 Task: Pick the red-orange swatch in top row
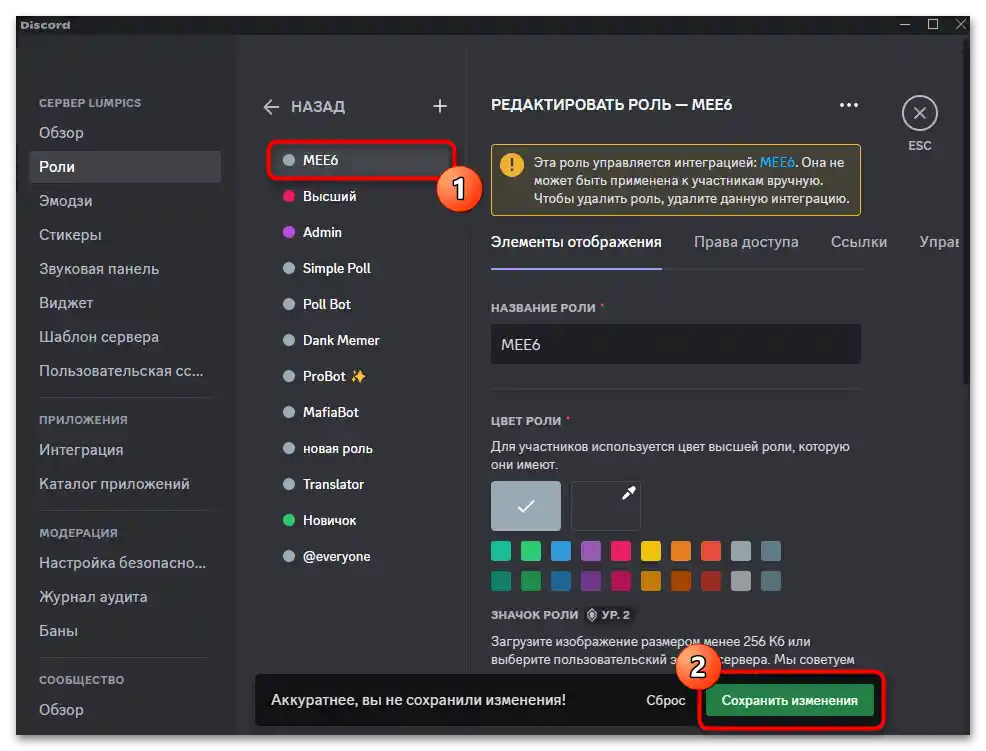[711, 551]
